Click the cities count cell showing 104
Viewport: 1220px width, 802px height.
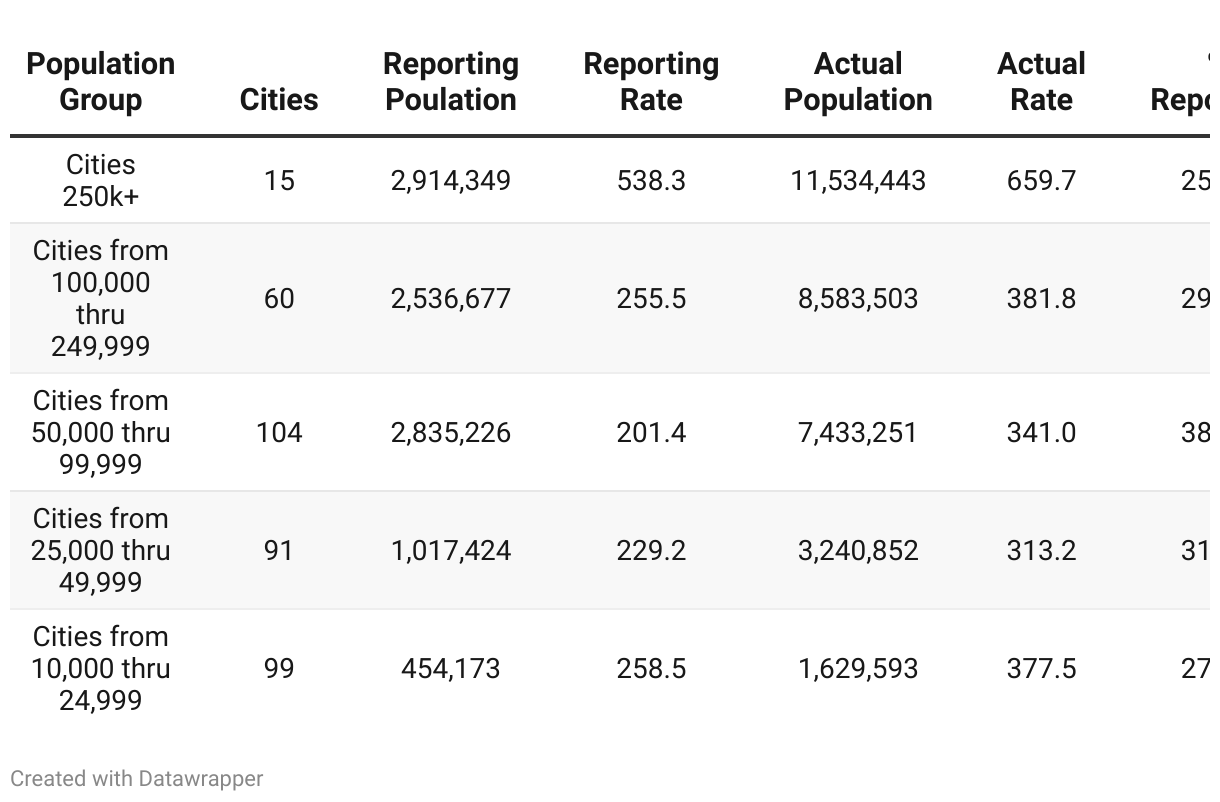pos(279,433)
